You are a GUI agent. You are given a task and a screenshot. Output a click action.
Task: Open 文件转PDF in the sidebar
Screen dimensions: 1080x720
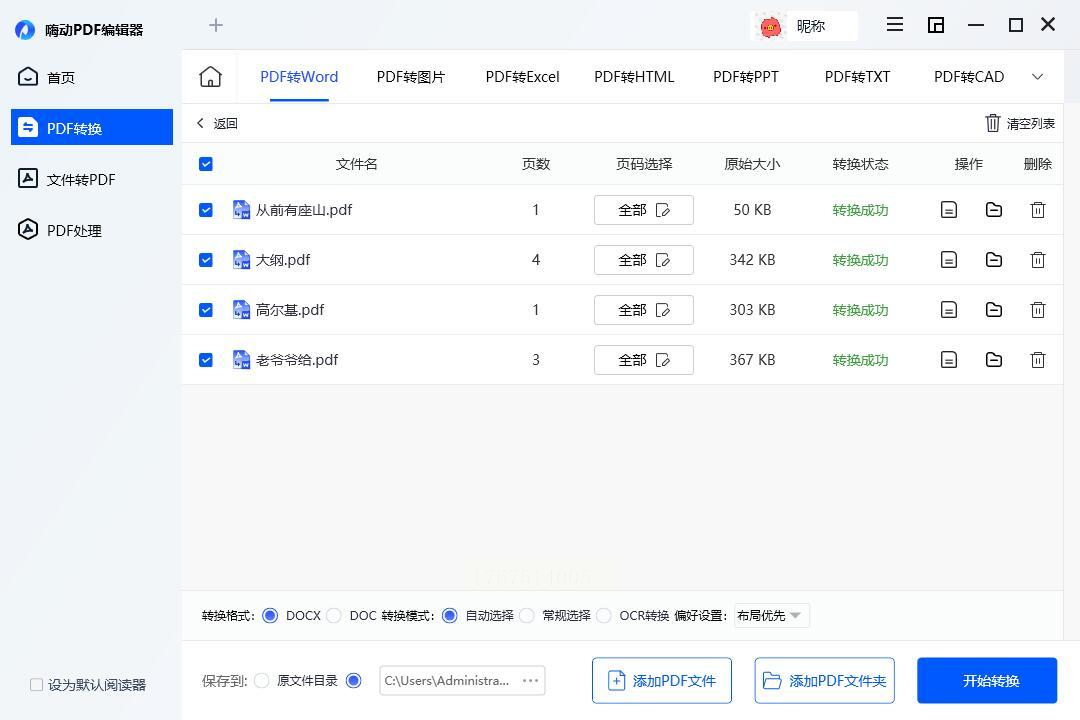[x=81, y=180]
